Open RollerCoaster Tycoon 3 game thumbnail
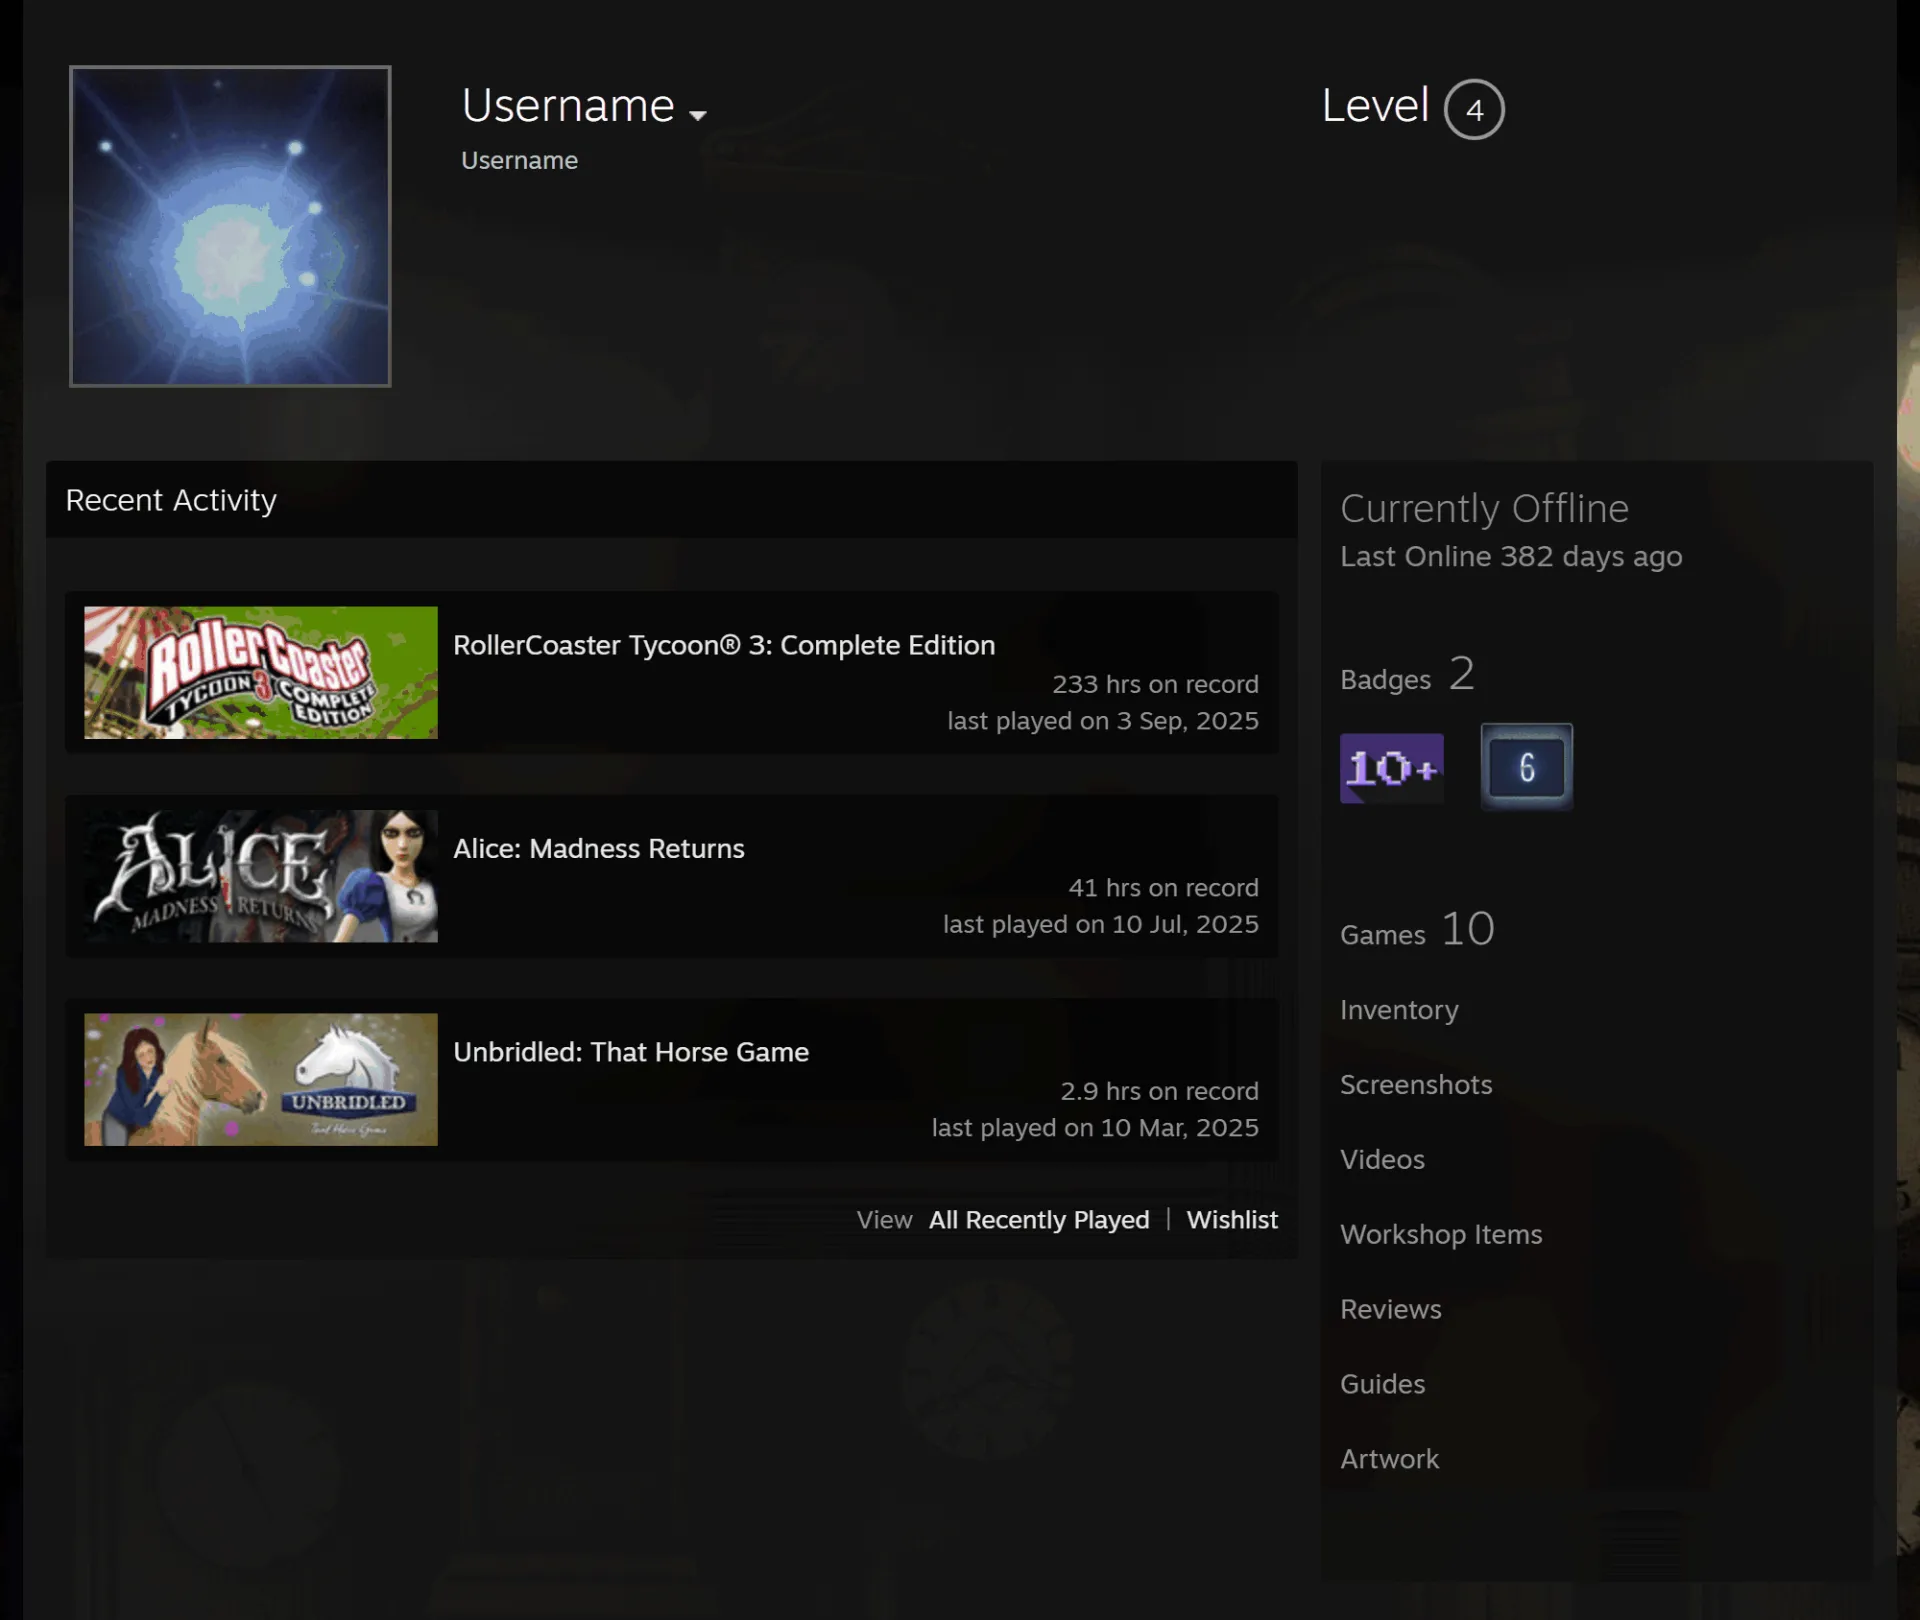1920x1620 pixels. 261,673
